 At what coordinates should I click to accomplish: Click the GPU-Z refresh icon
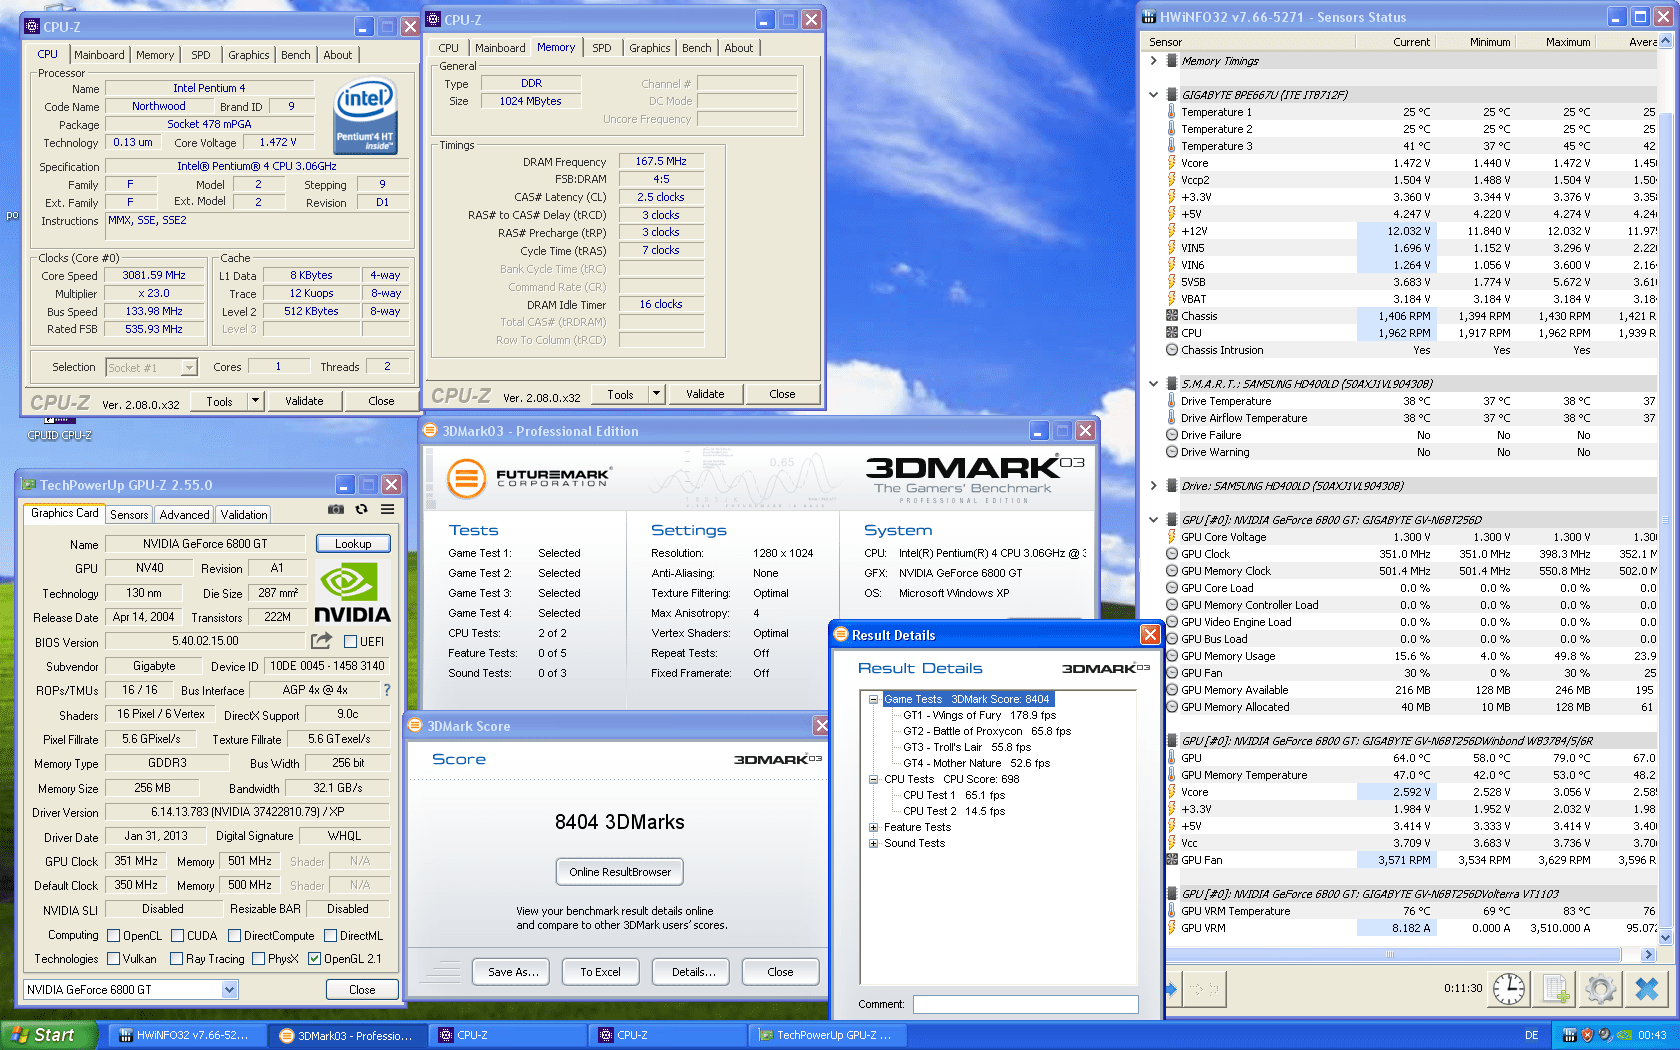pyautogui.click(x=361, y=510)
